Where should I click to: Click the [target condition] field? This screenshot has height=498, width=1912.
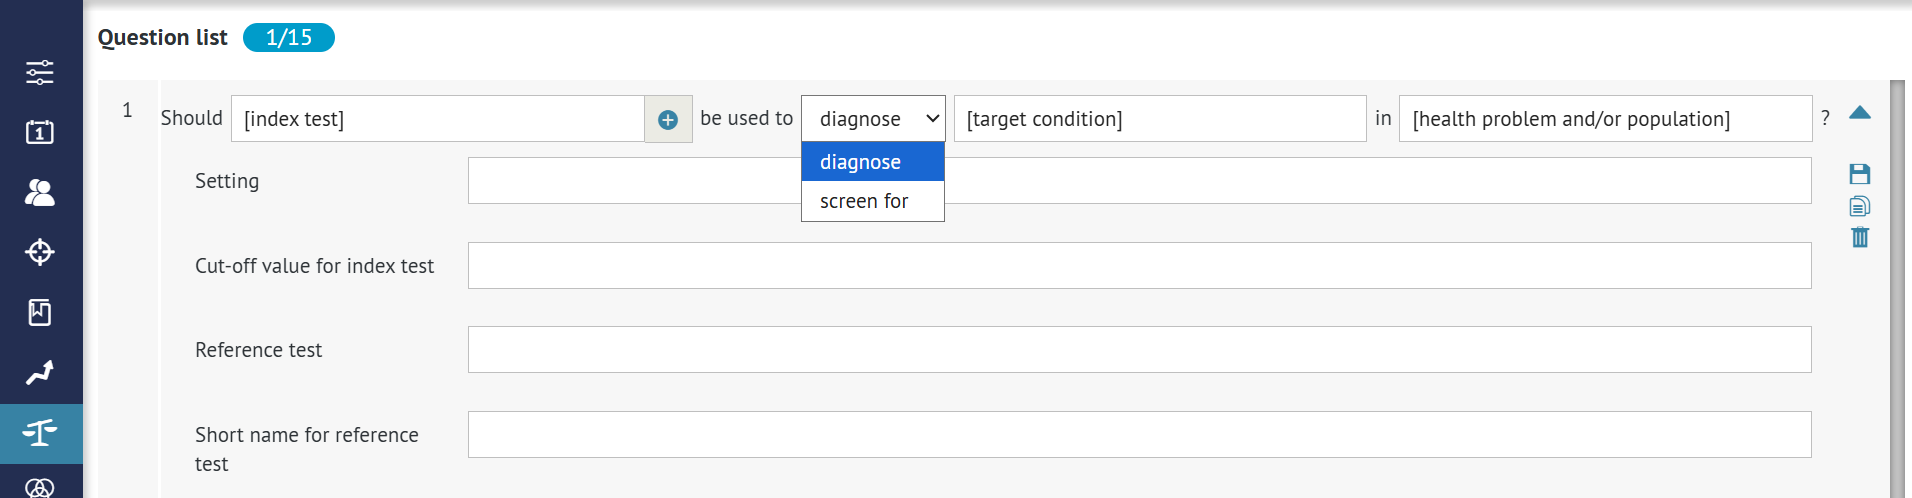1159,119
